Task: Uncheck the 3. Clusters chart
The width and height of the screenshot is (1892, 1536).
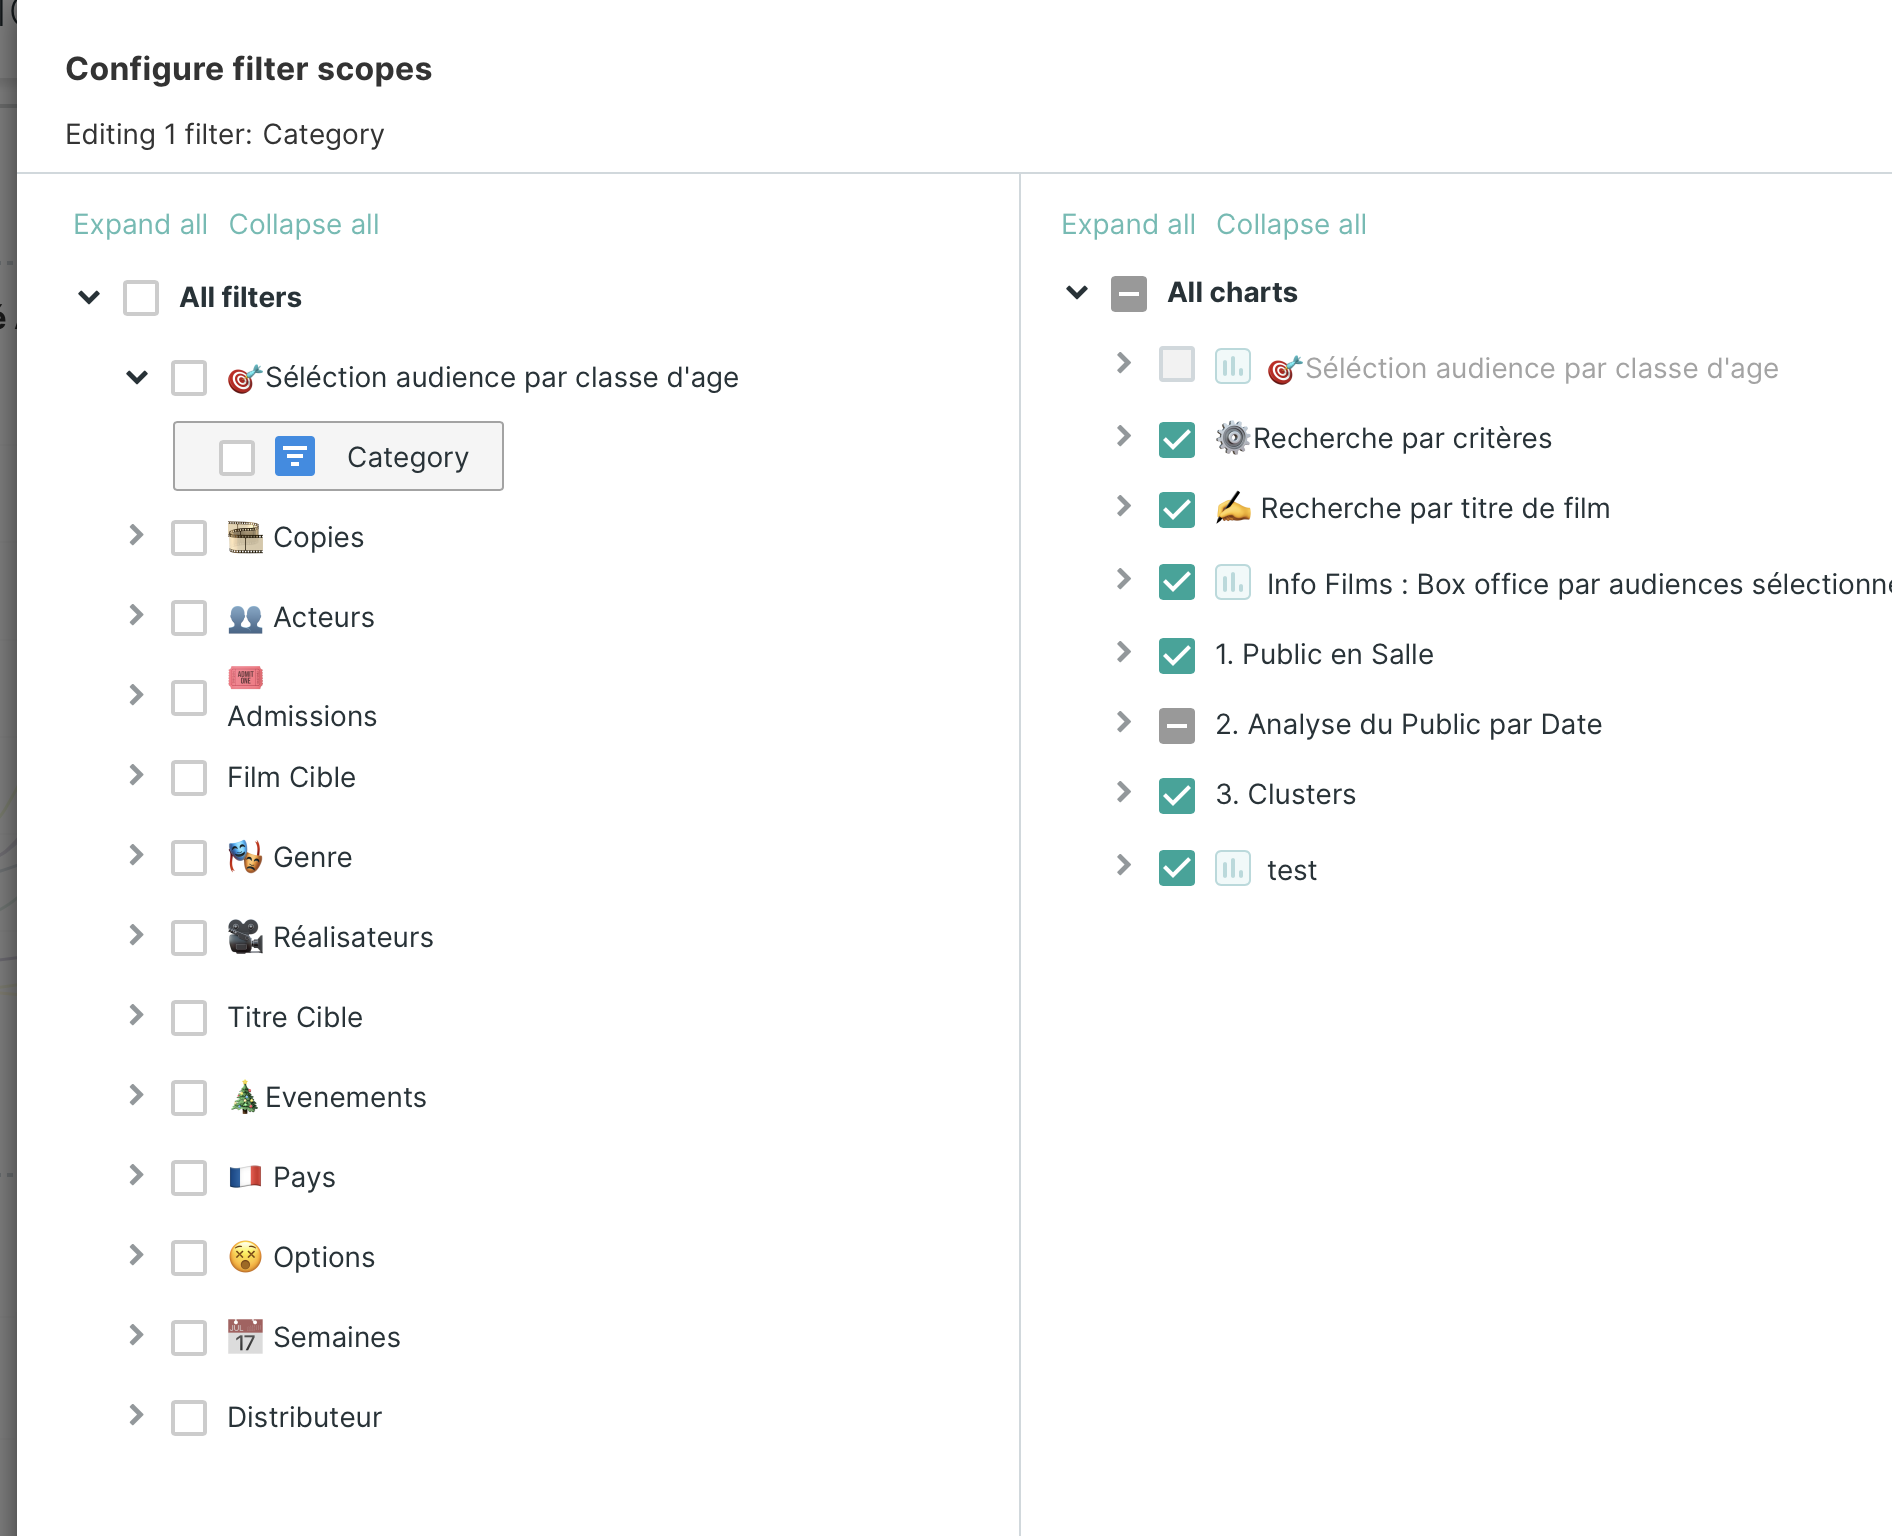Action: pos(1176,795)
